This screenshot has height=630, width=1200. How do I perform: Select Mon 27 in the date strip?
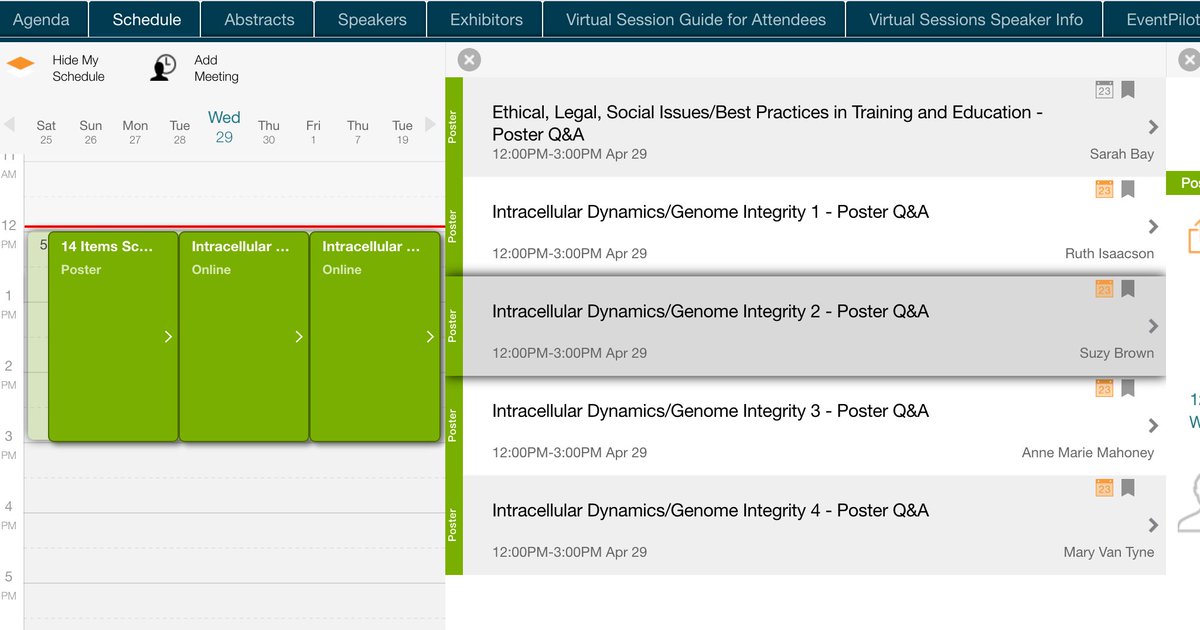point(135,132)
